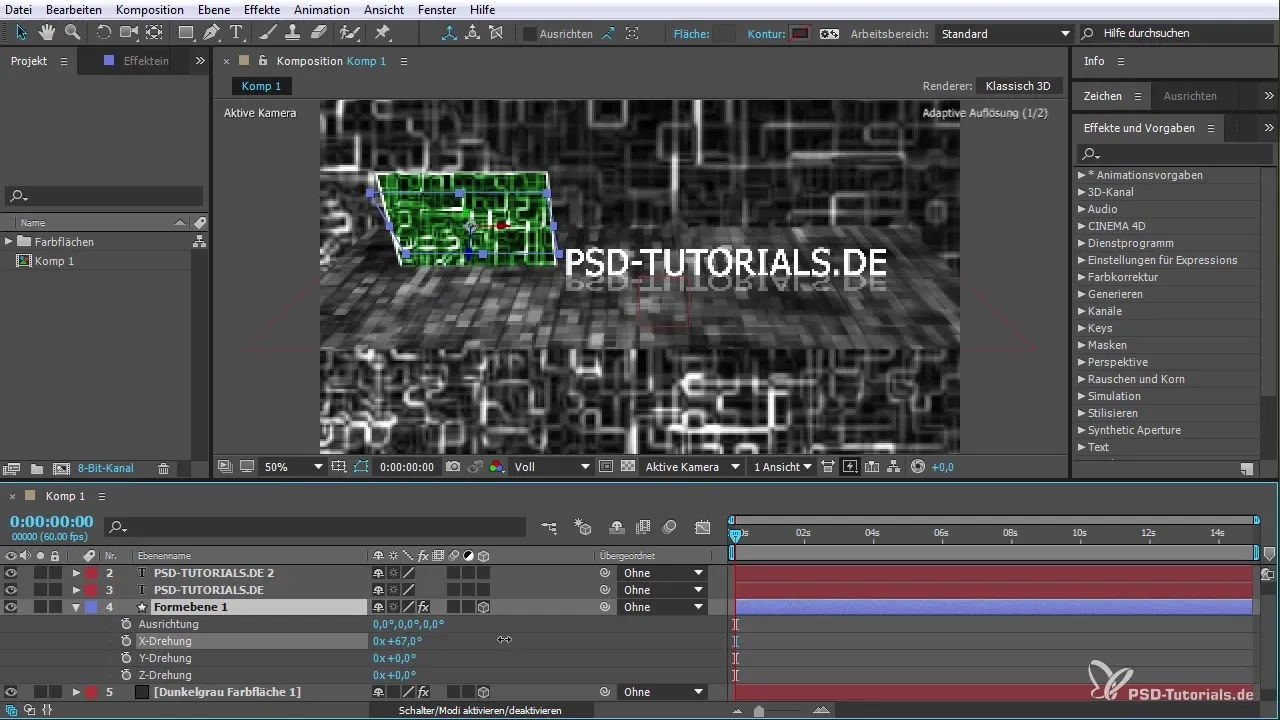Viewport: 1280px width, 720px height.
Task: Switch to the Ausrichten panel tab
Action: click(1190, 96)
